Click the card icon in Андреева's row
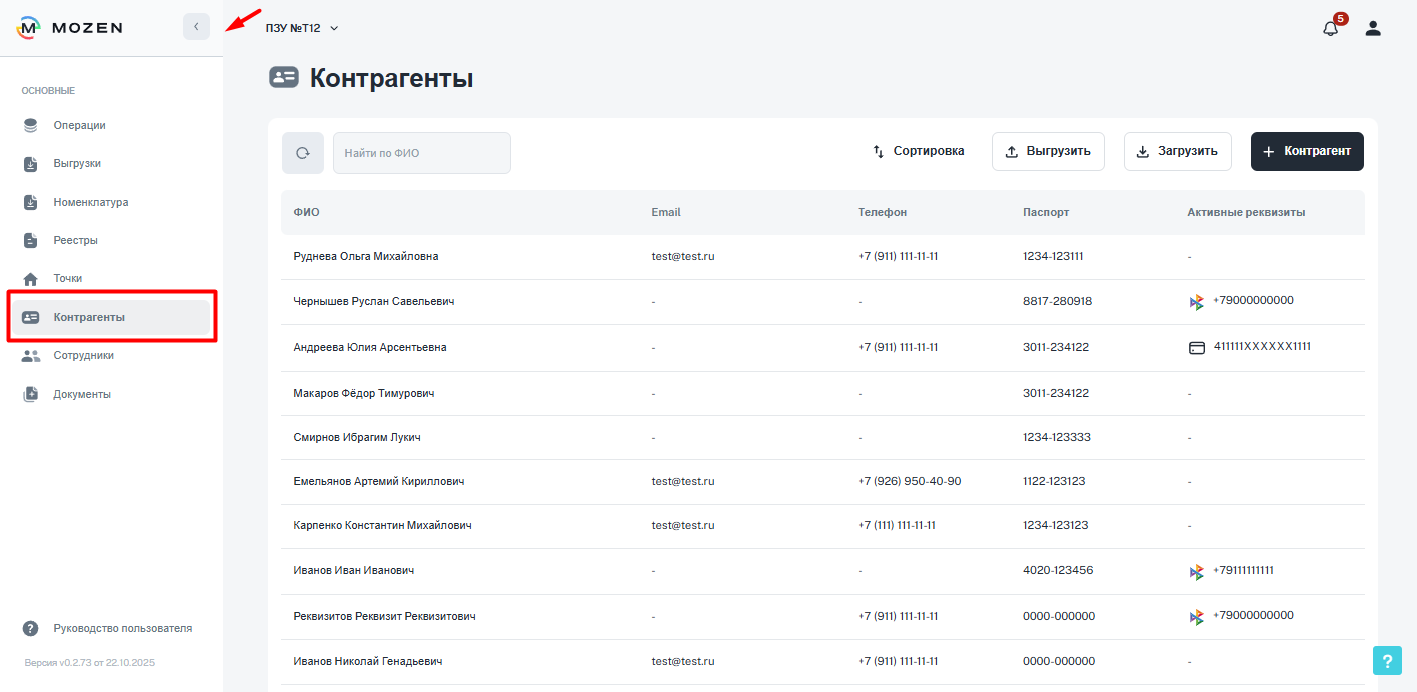 pyautogui.click(x=1196, y=348)
